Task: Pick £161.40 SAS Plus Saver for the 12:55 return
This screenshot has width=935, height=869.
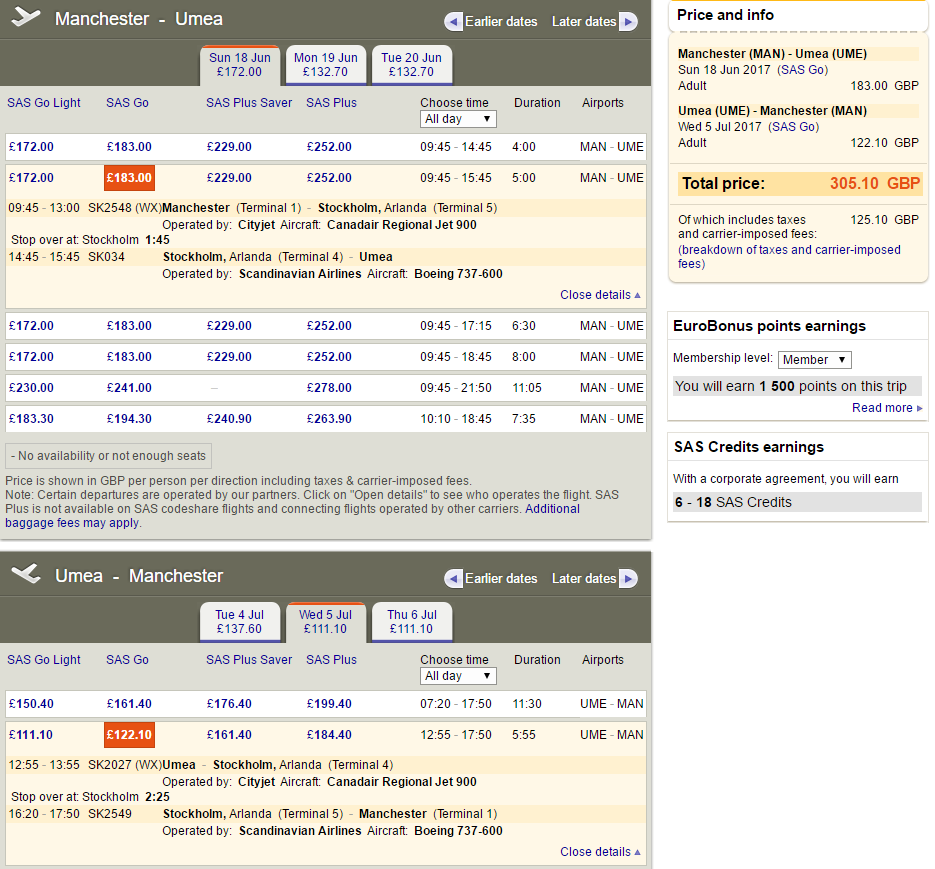Action: (229, 735)
